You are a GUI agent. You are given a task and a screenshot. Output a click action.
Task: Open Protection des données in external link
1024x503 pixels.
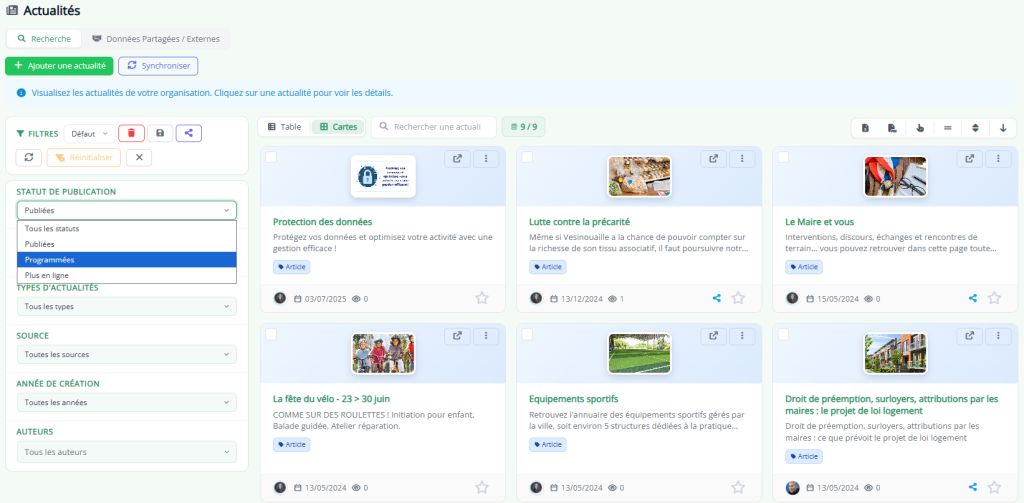tap(458, 159)
